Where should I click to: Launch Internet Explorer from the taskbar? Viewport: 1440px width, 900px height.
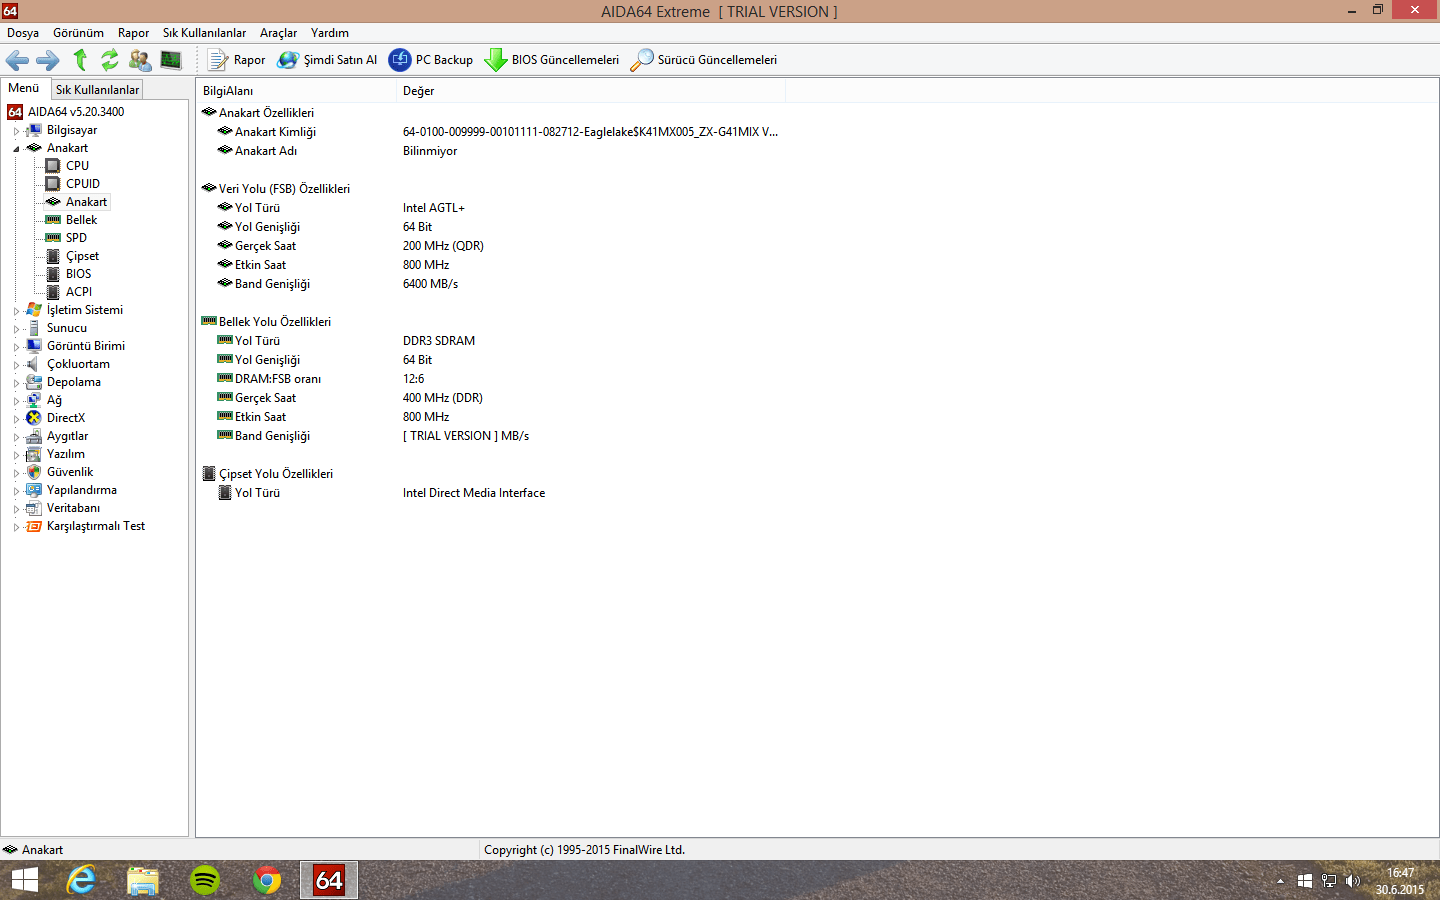[x=81, y=880]
